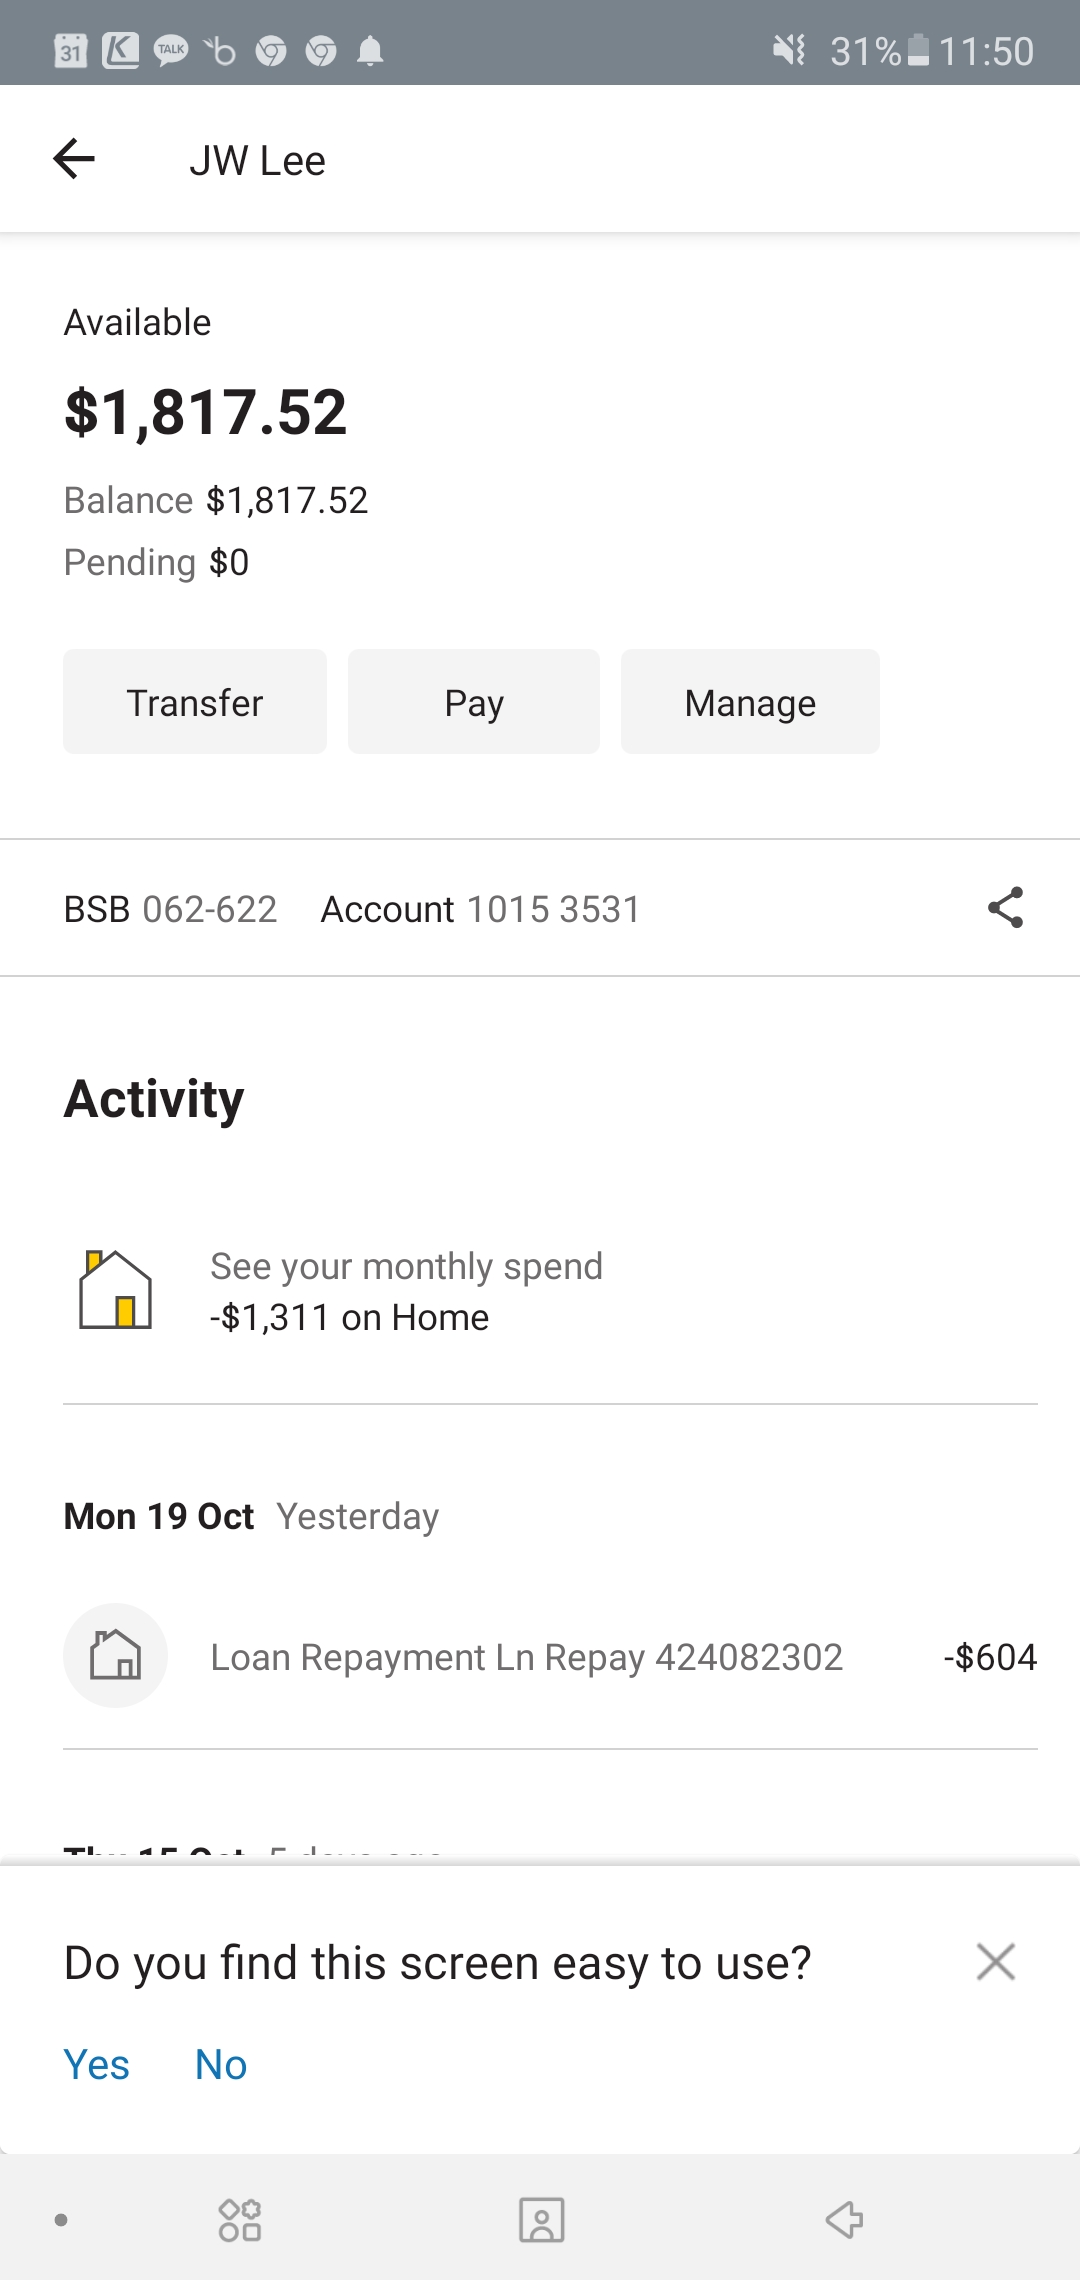Answer Yes to the feedback question
1080x2280 pixels.
97,2065
